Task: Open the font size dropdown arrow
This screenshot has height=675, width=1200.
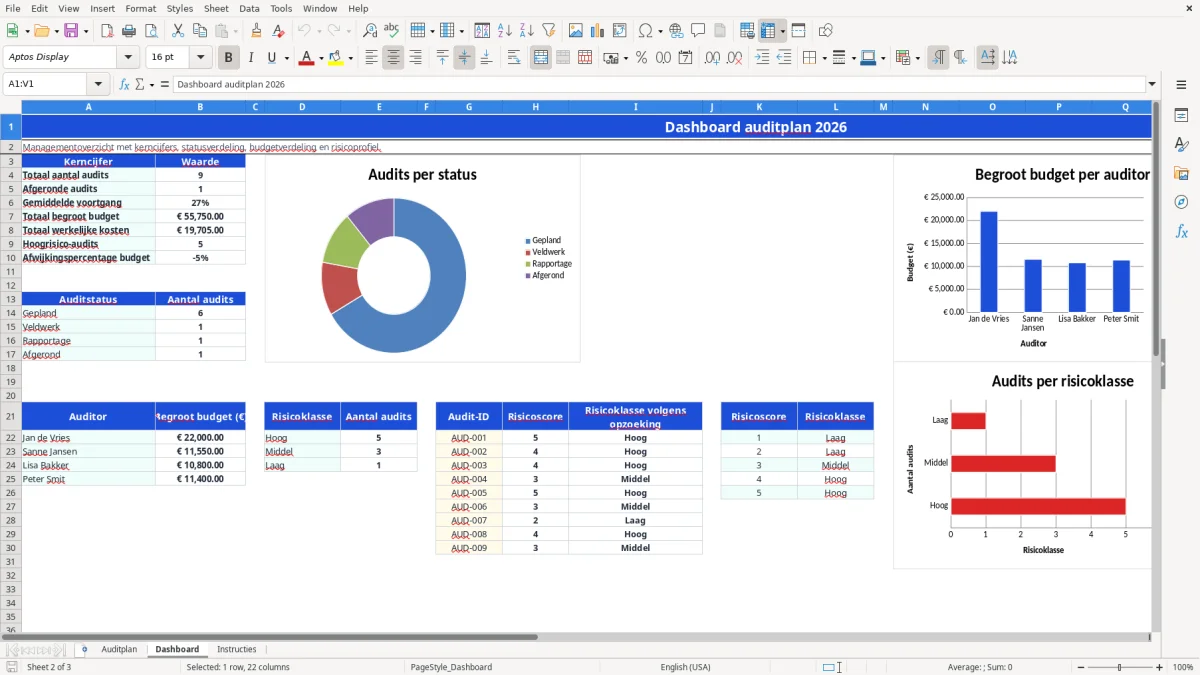Action: point(200,58)
